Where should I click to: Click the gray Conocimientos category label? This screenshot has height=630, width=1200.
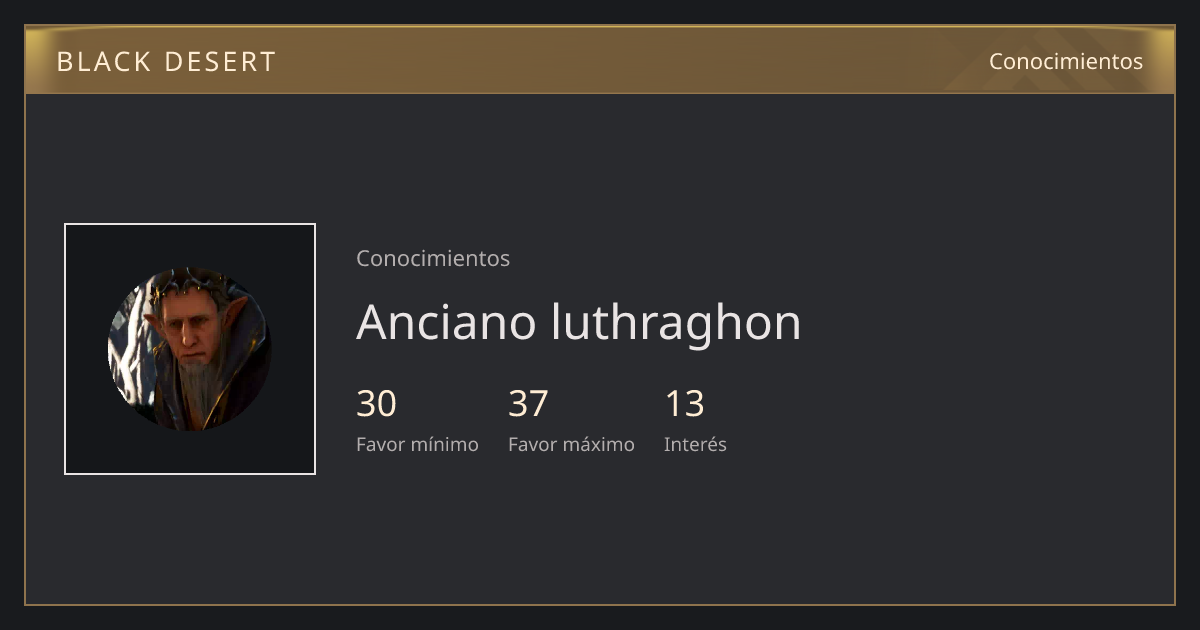[433, 258]
